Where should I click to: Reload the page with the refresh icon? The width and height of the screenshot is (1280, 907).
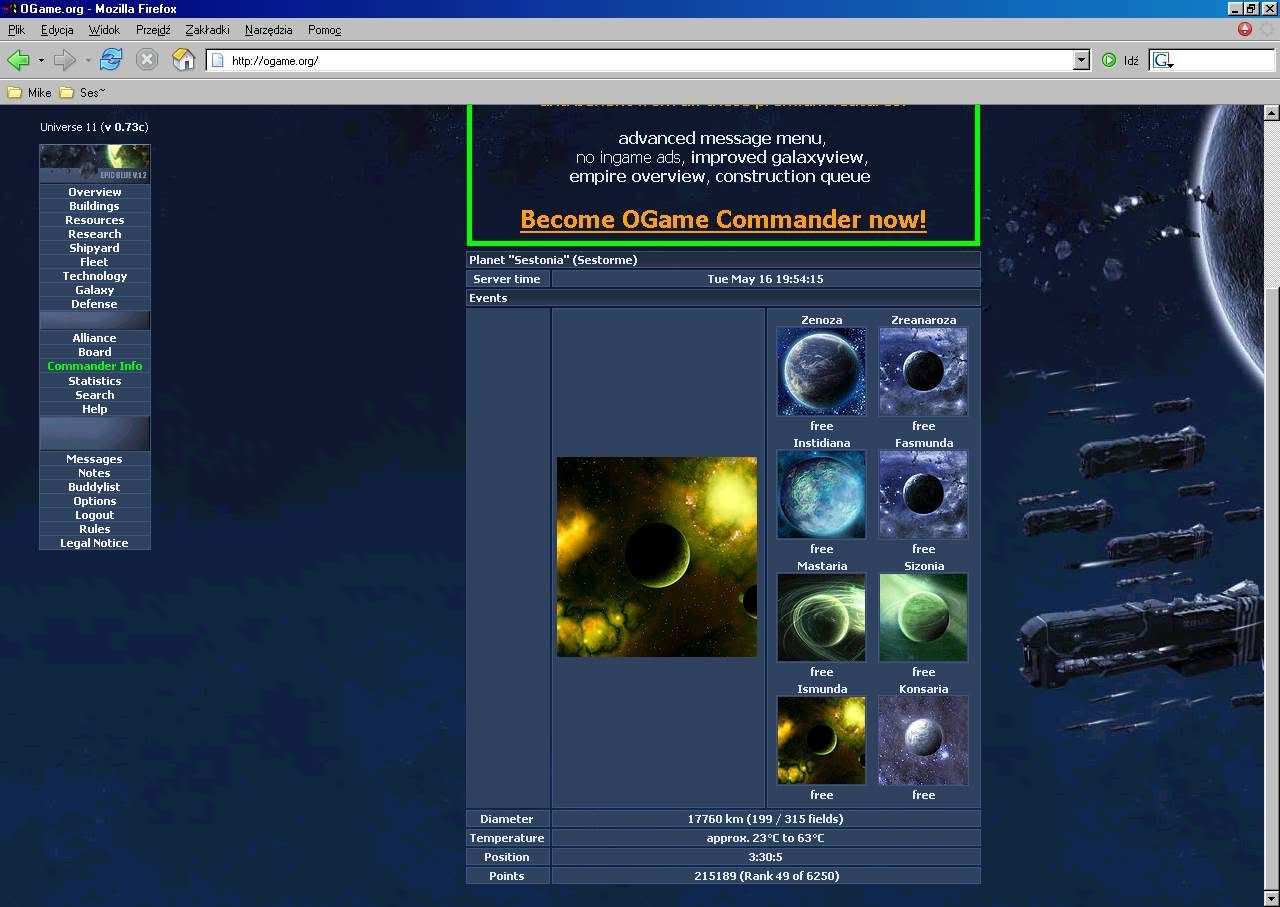coord(111,60)
